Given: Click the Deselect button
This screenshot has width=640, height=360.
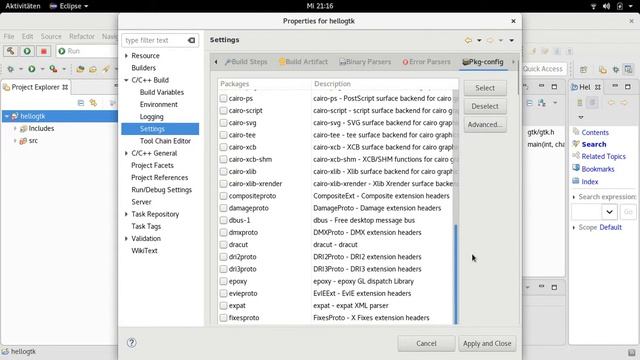Looking at the screenshot, I should tap(485, 107).
